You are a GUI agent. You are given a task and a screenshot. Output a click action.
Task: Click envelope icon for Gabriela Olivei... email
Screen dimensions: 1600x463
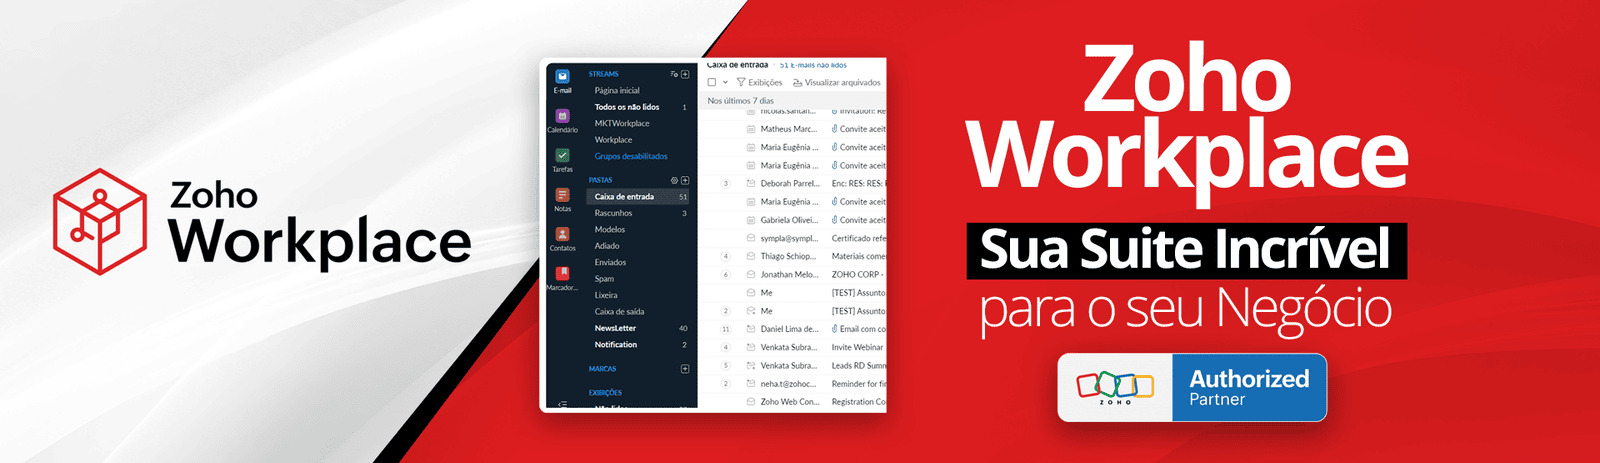tap(751, 220)
